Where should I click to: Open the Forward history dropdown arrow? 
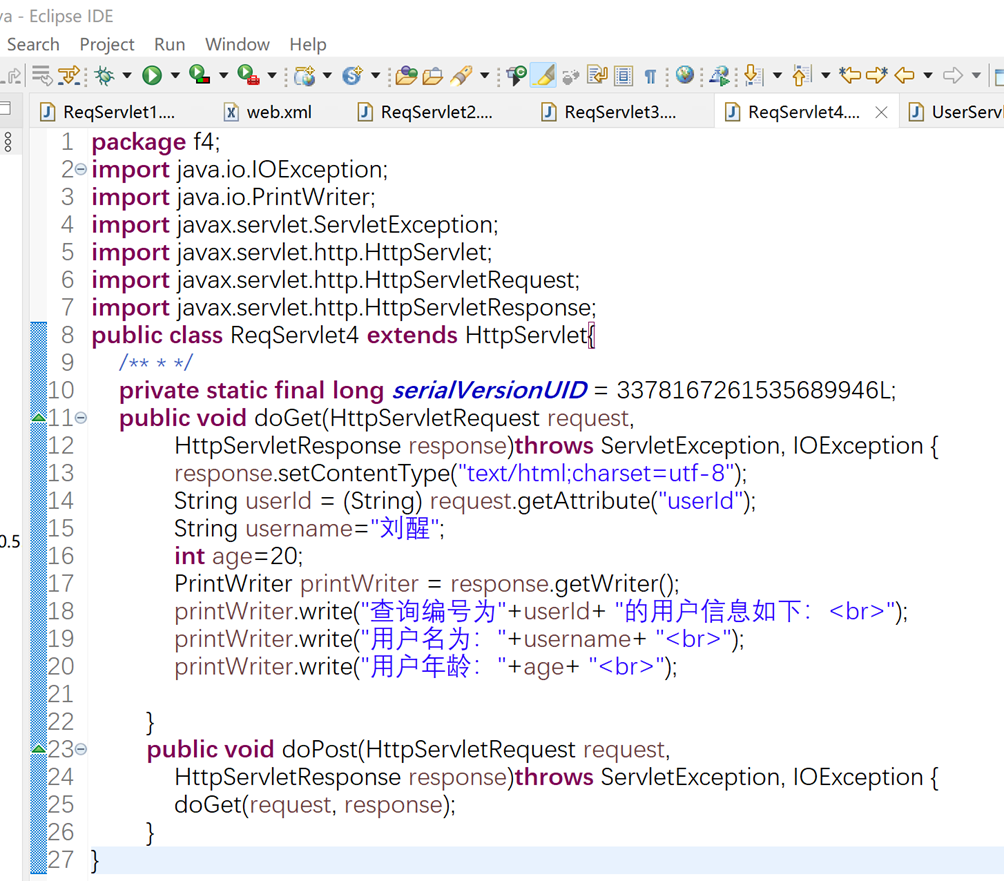(976, 76)
